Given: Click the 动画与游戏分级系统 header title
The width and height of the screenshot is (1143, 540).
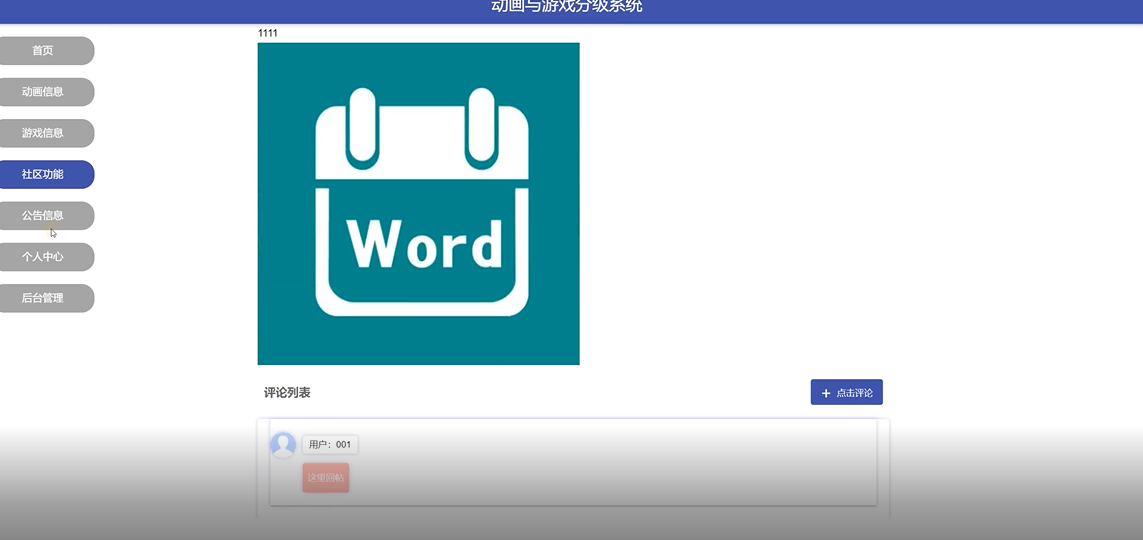Looking at the screenshot, I should tap(567, 7).
